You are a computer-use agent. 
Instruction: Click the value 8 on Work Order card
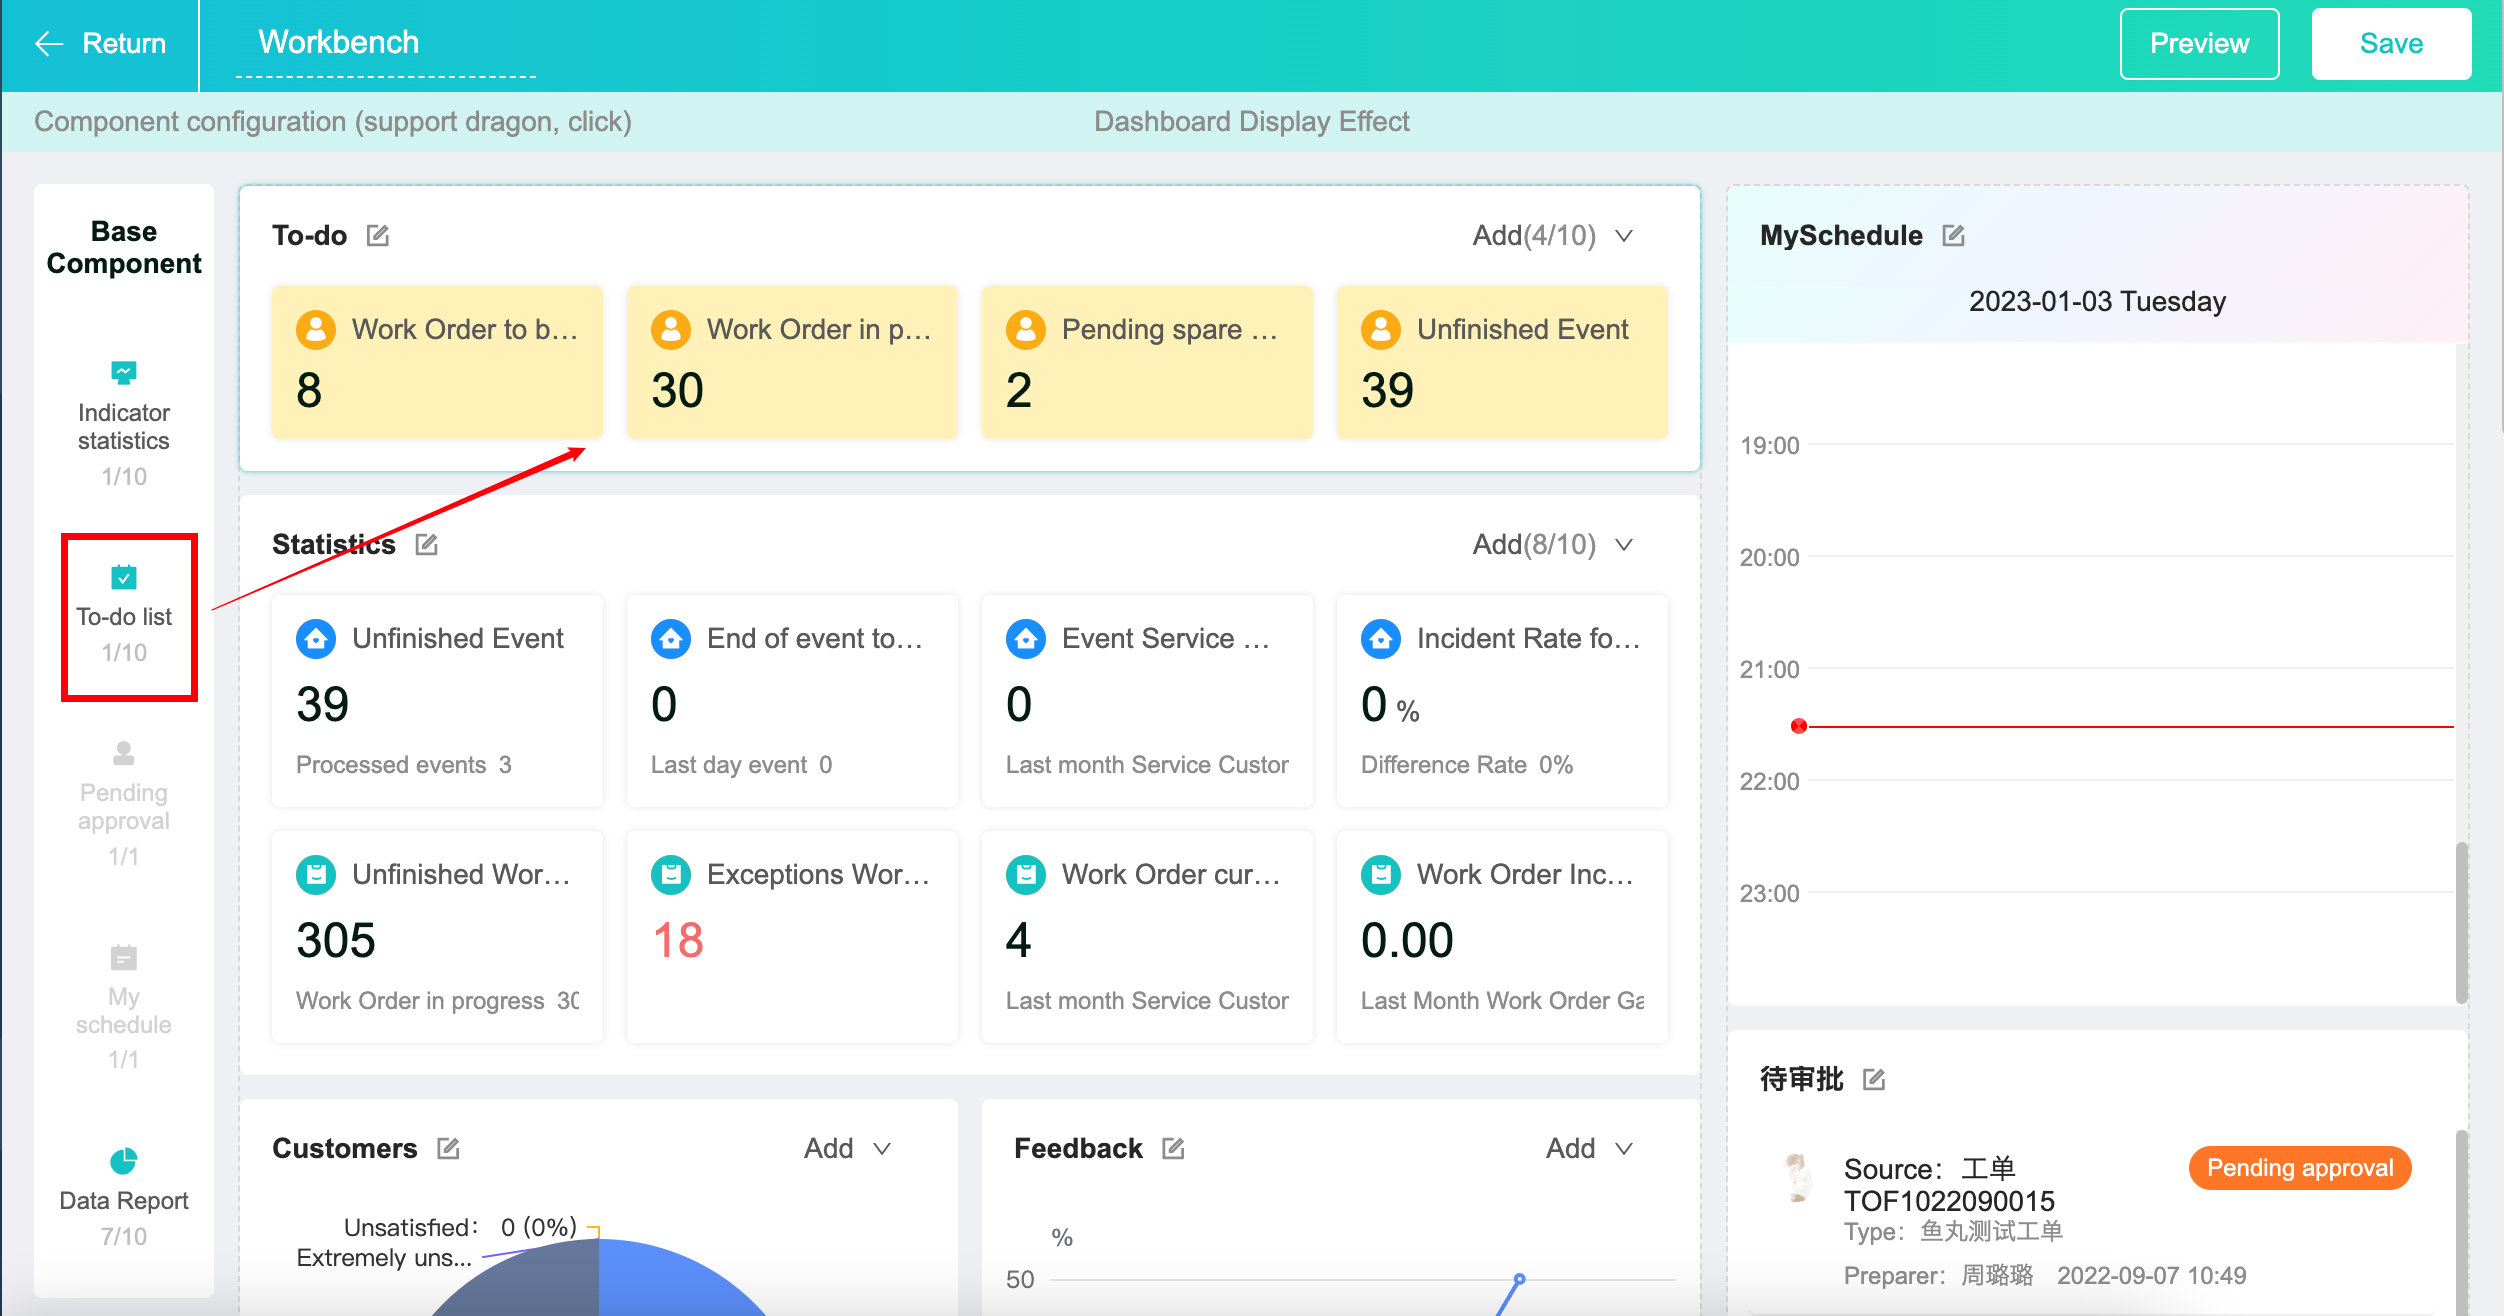[309, 390]
